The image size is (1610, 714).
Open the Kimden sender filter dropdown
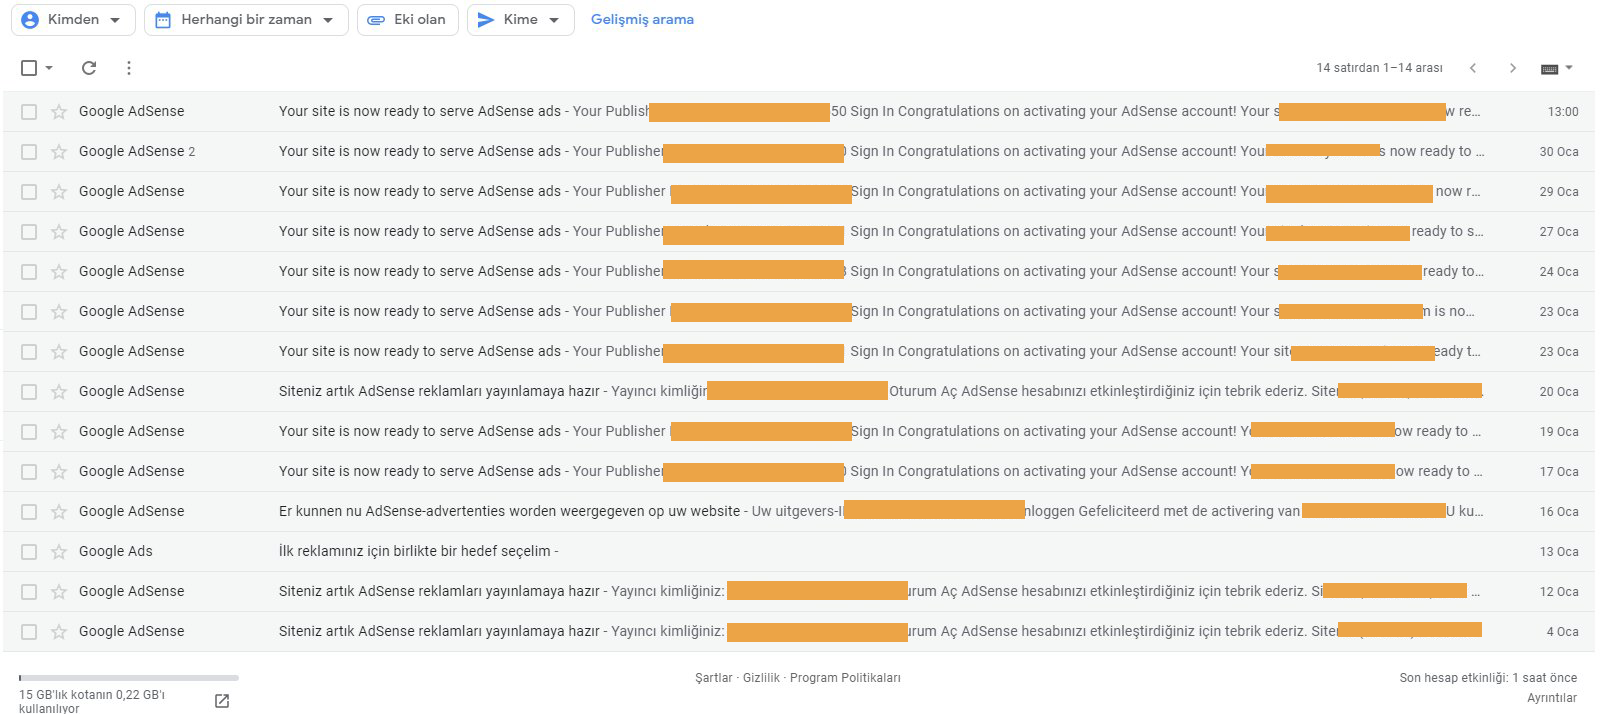73,20
